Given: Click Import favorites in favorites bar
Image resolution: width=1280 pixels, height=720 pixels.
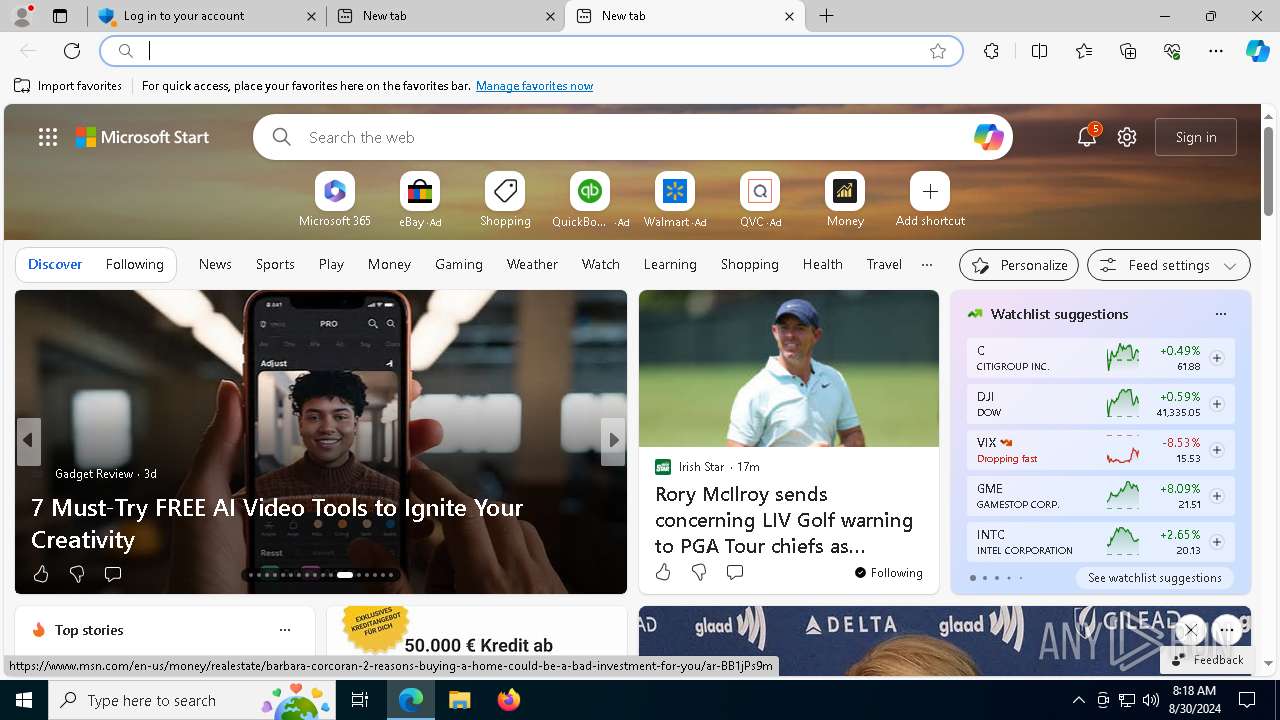Looking at the screenshot, I should tap(68, 86).
